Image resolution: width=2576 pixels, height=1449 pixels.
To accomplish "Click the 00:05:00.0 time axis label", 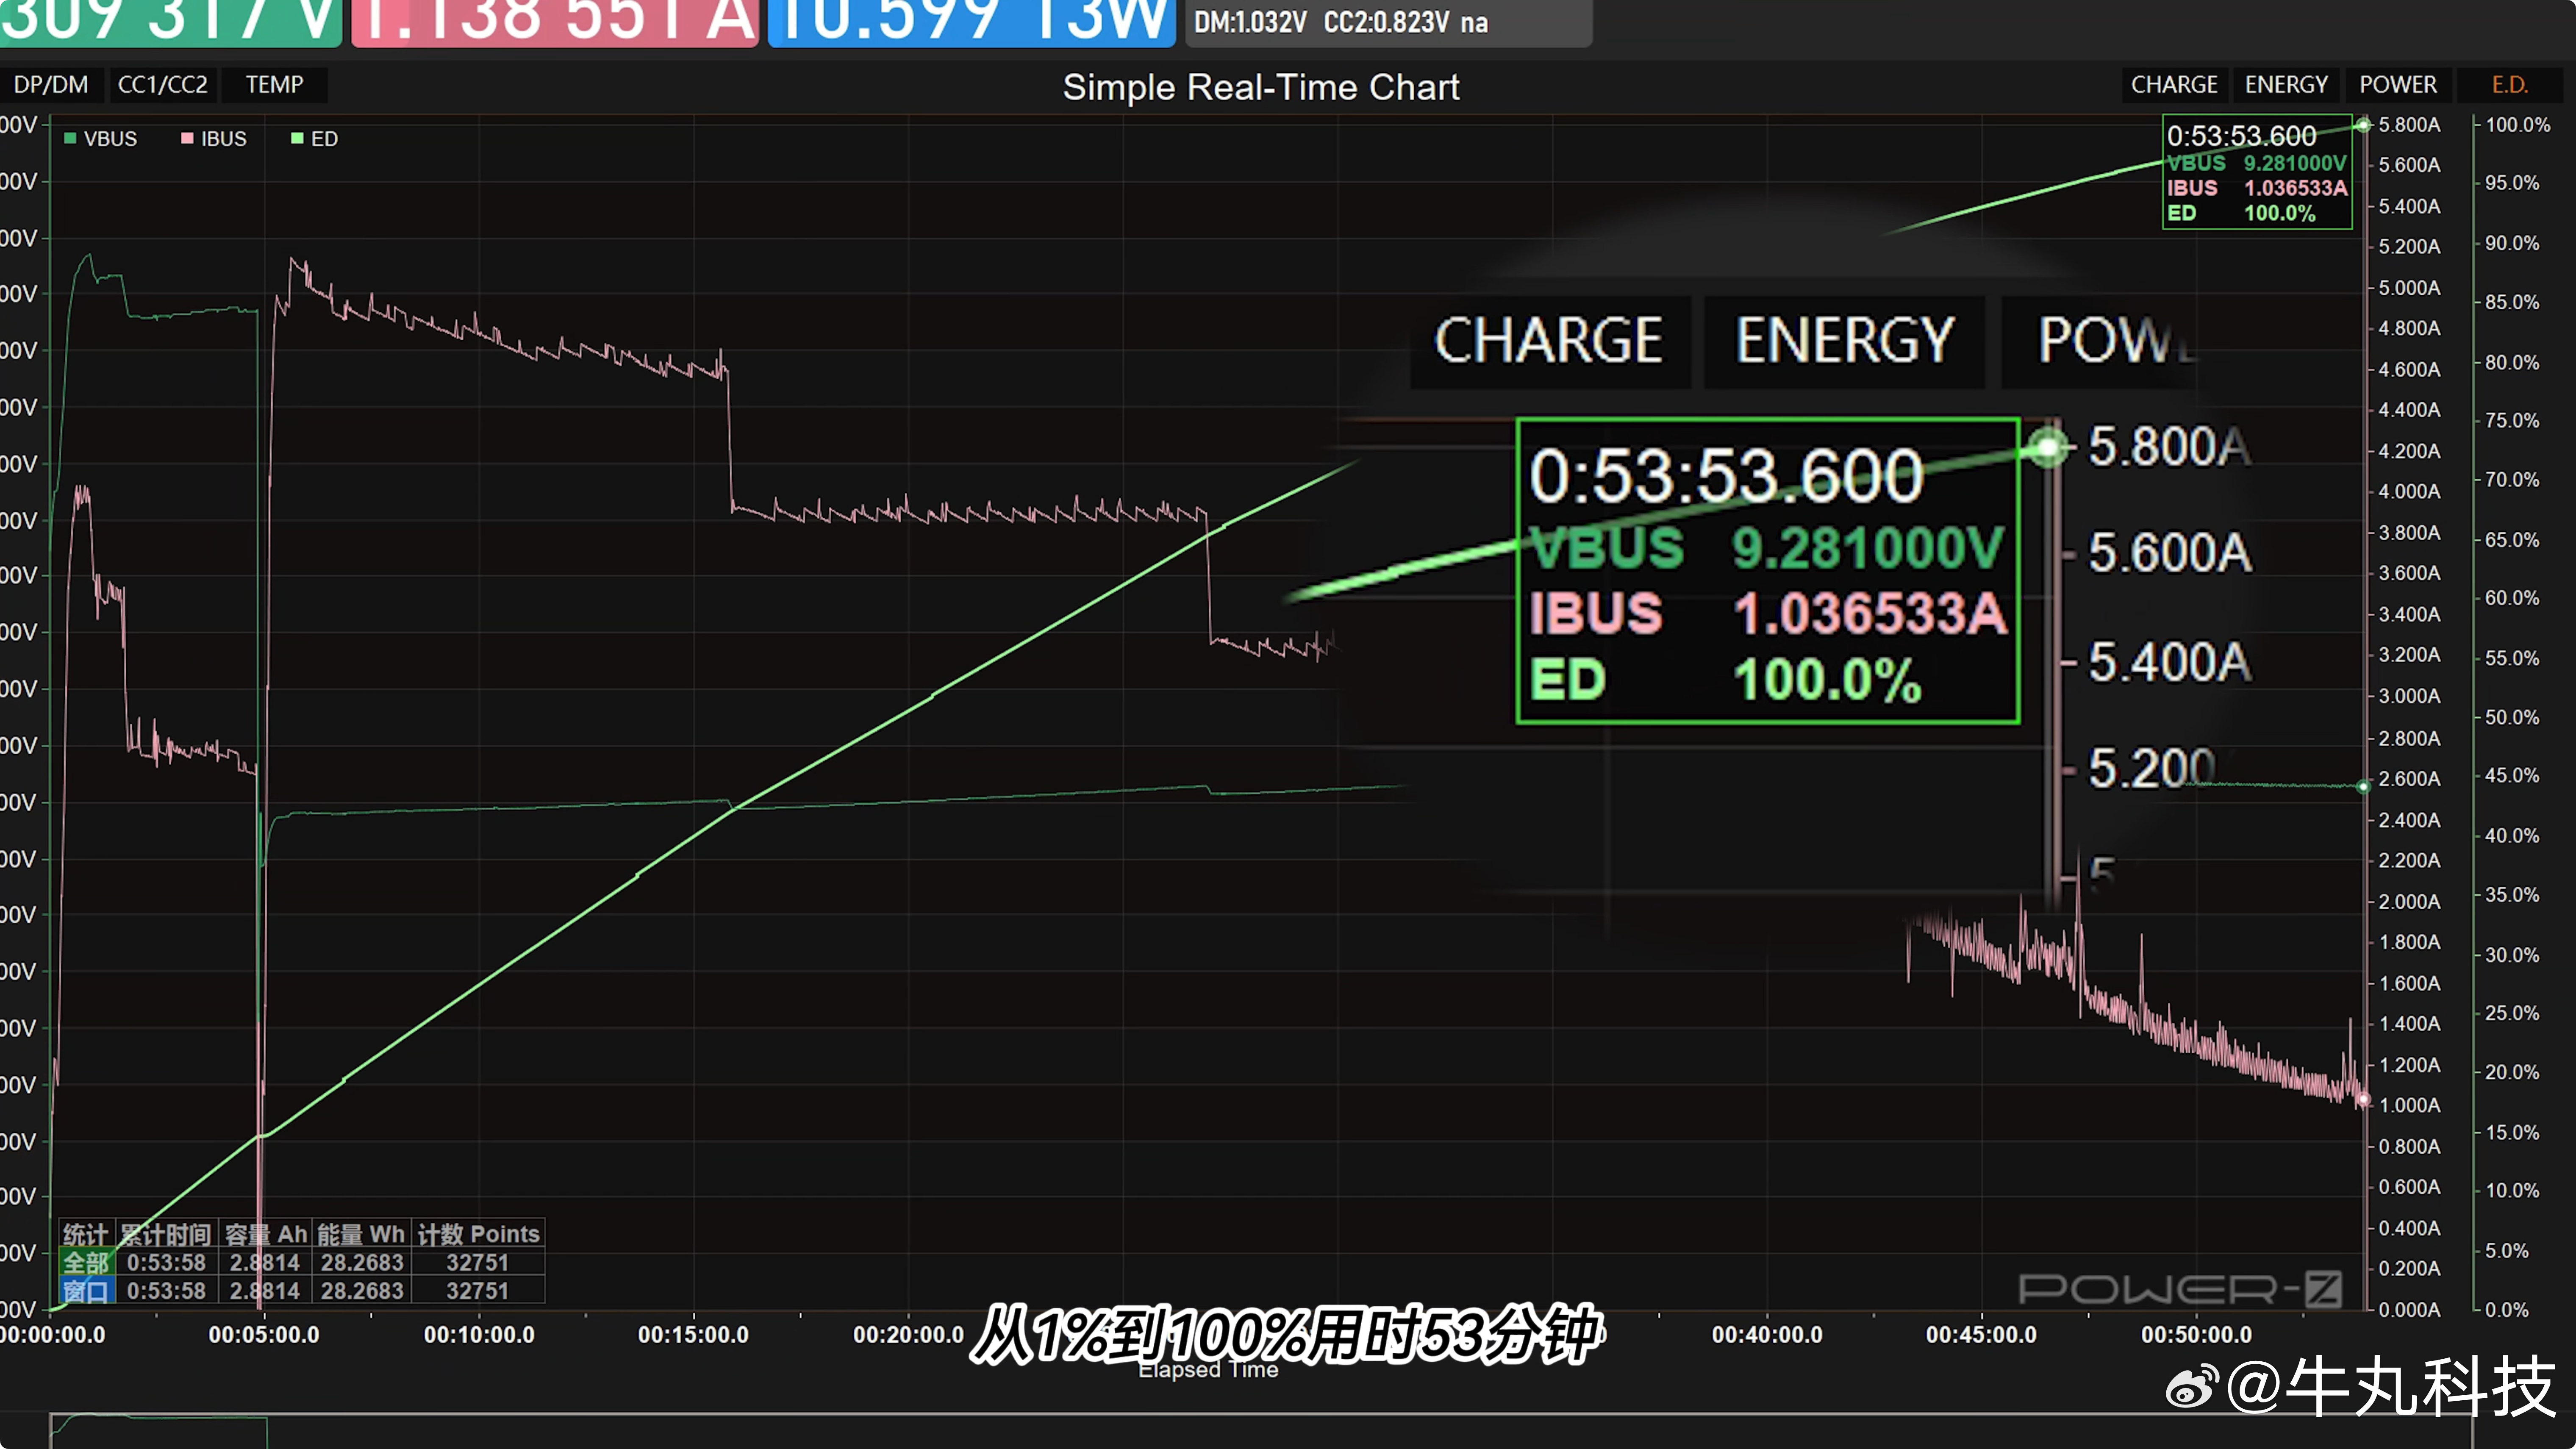I will 264,1335.
